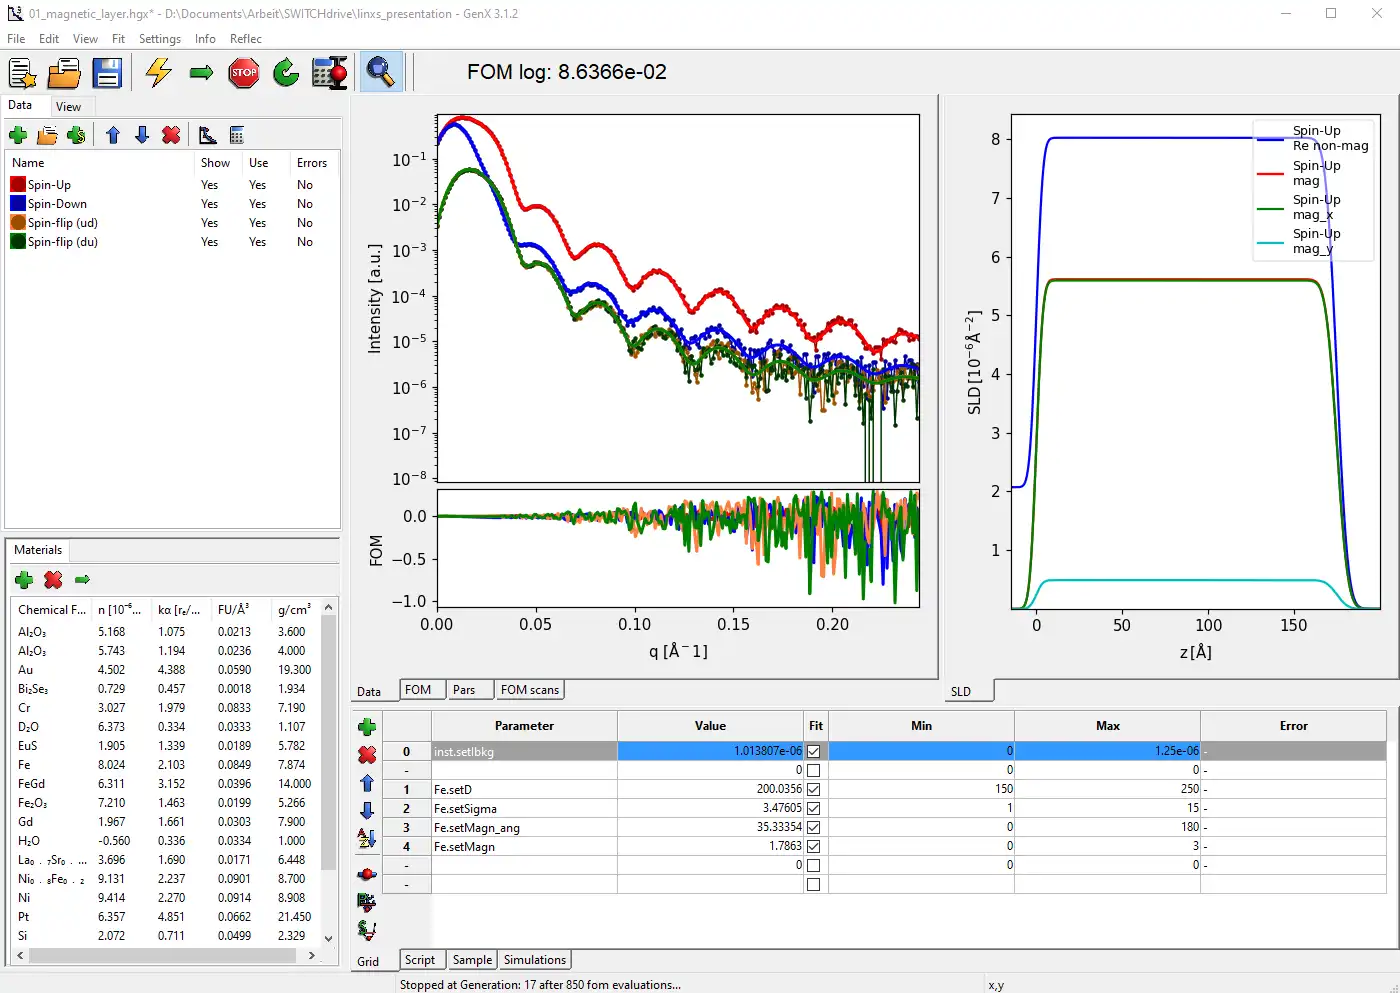1400x993 pixels.
Task: Toggle the magnifying glass zoom tool
Action: [x=380, y=72]
